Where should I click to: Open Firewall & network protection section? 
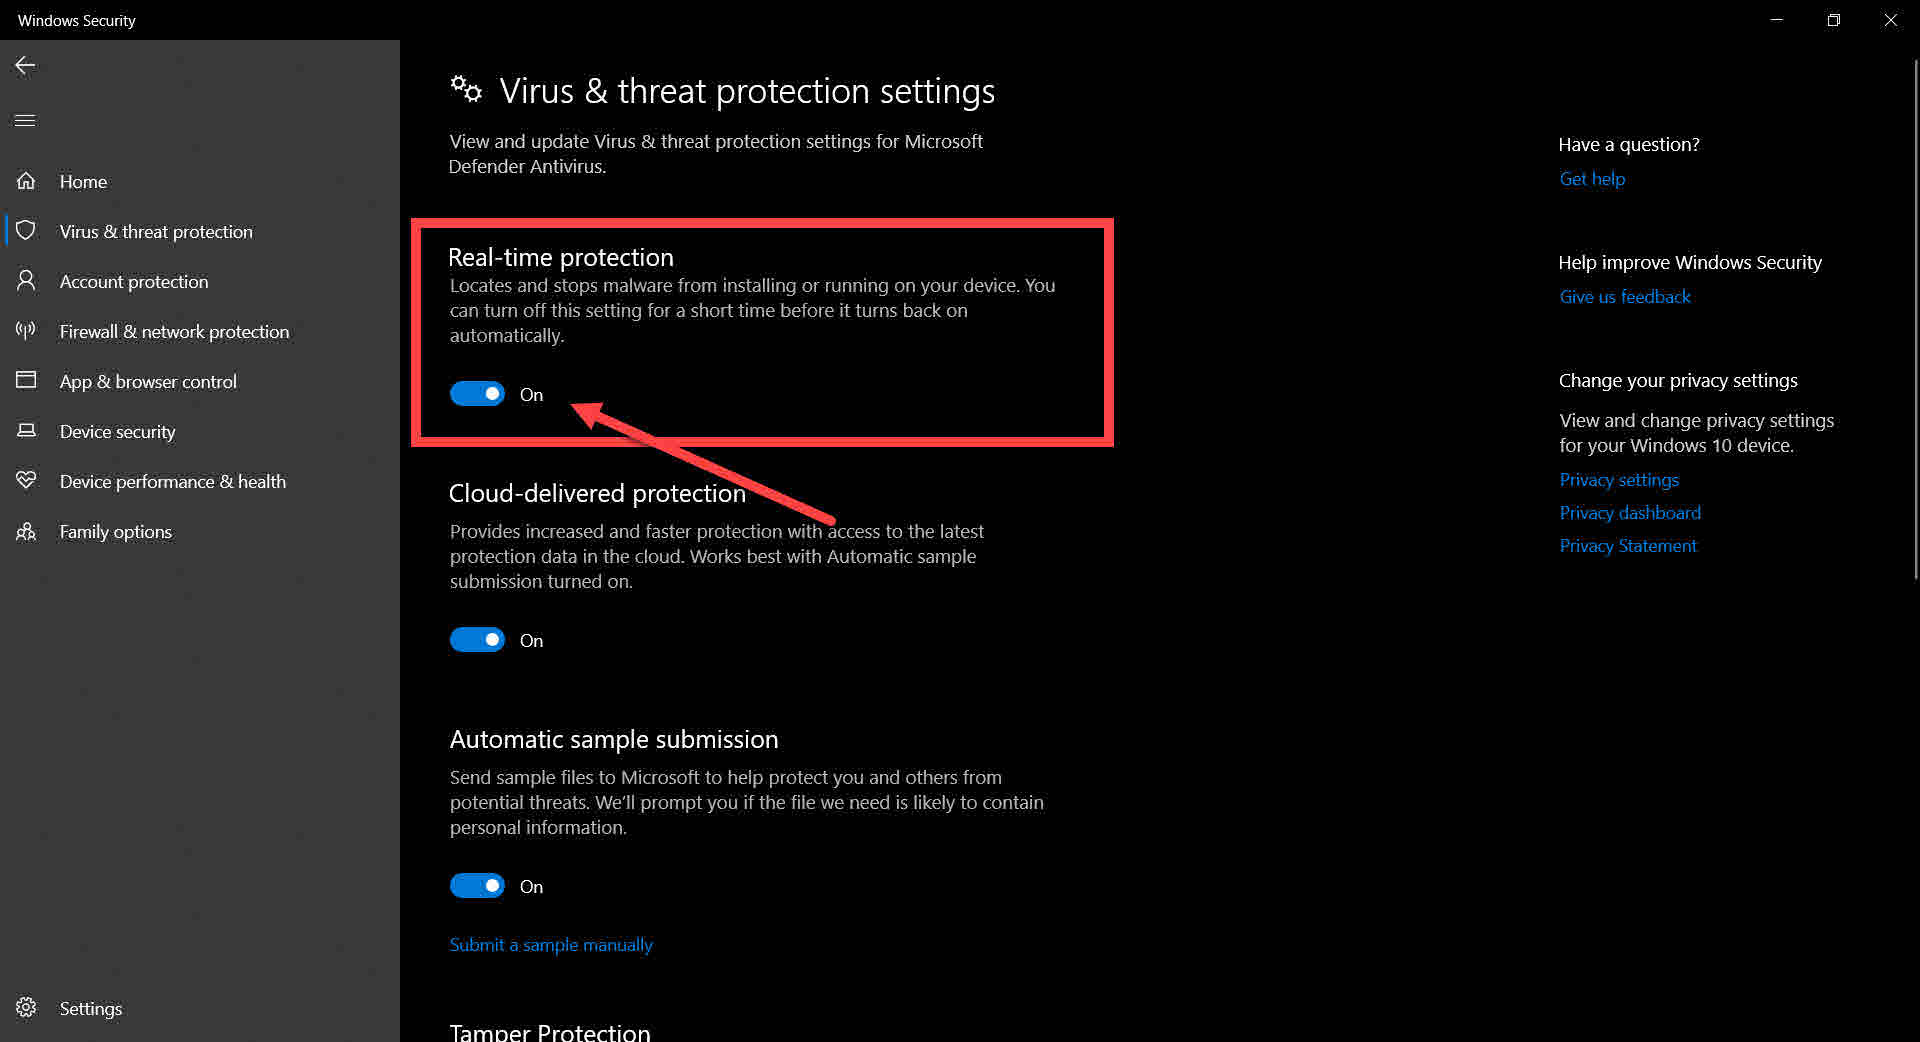[x=174, y=331]
